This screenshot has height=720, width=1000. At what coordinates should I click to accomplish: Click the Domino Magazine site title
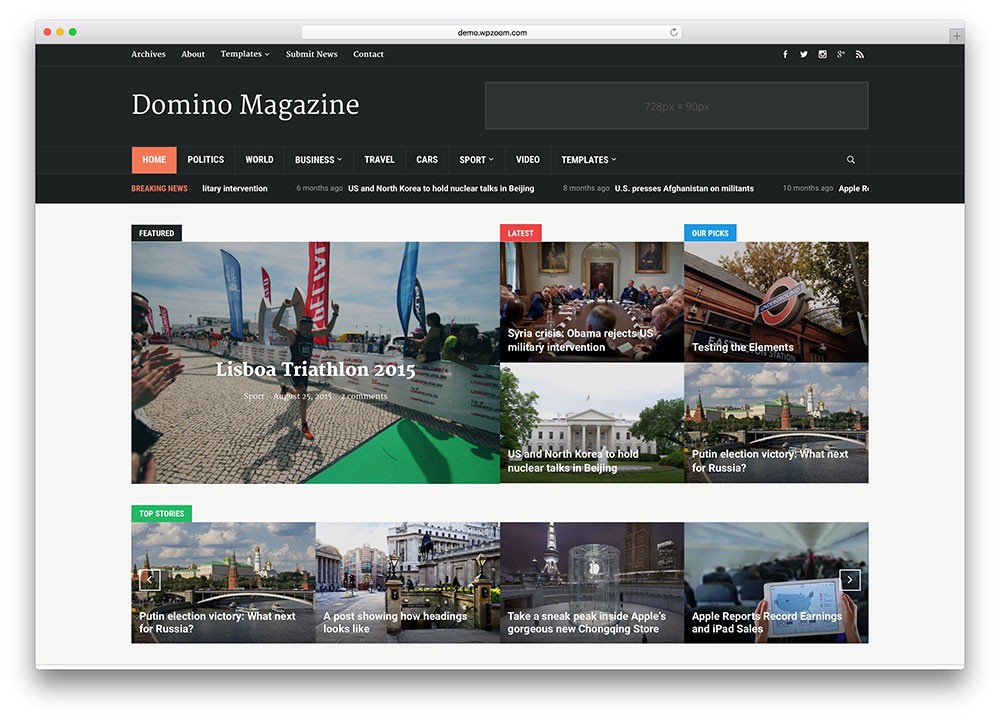point(245,105)
